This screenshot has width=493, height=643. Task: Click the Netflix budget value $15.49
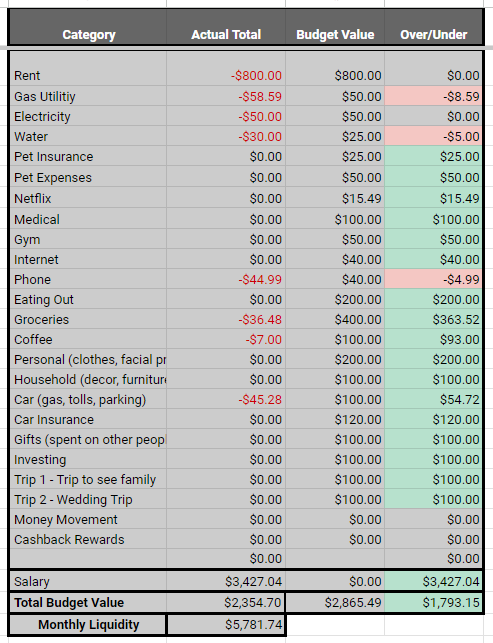click(x=335, y=198)
